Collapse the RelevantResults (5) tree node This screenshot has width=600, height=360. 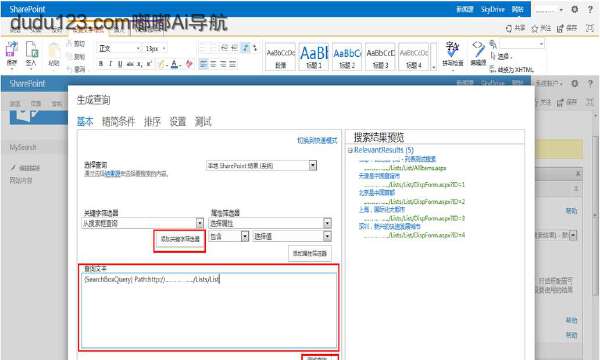[x=350, y=150]
